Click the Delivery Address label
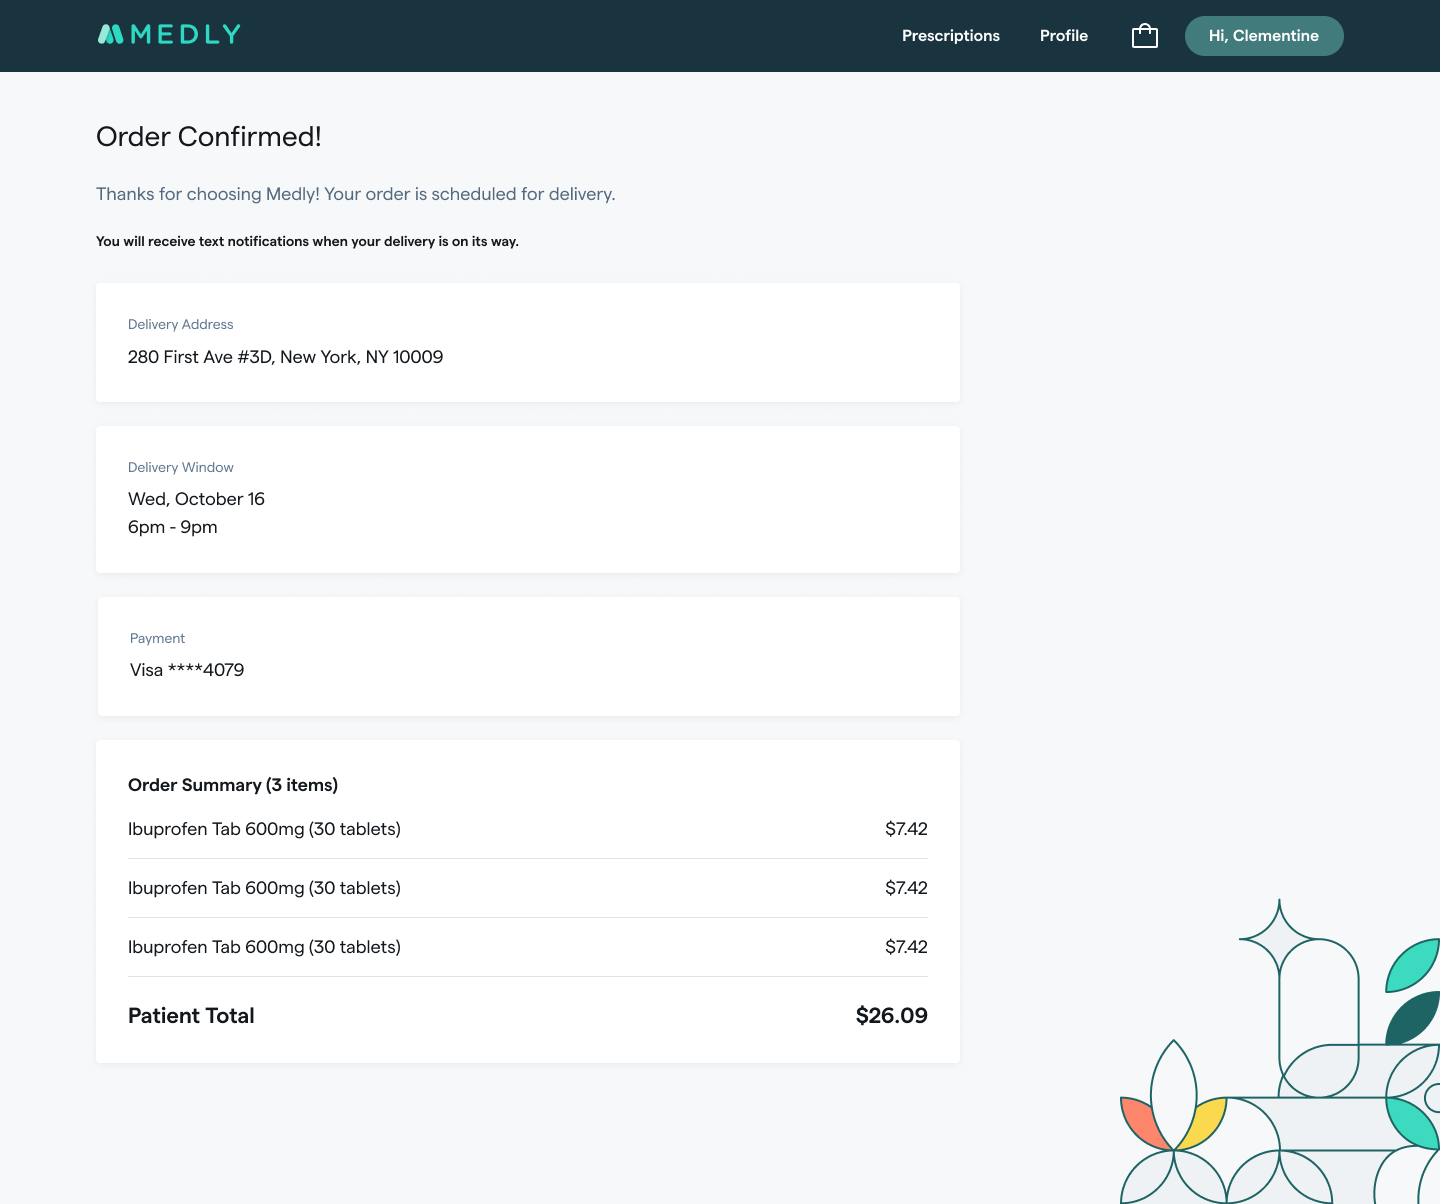Viewport: 1440px width, 1204px height. (x=180, y=324)
